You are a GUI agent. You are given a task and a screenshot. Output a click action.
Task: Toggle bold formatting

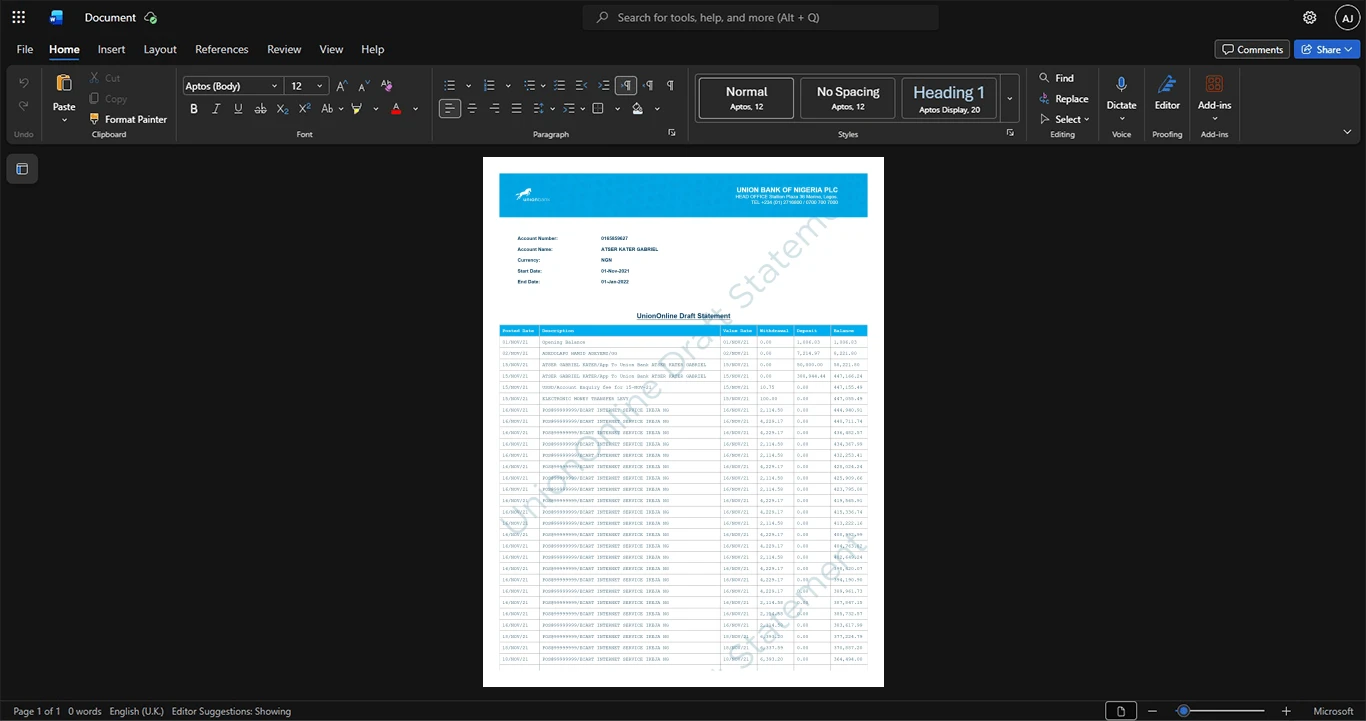tap(194, 108)
